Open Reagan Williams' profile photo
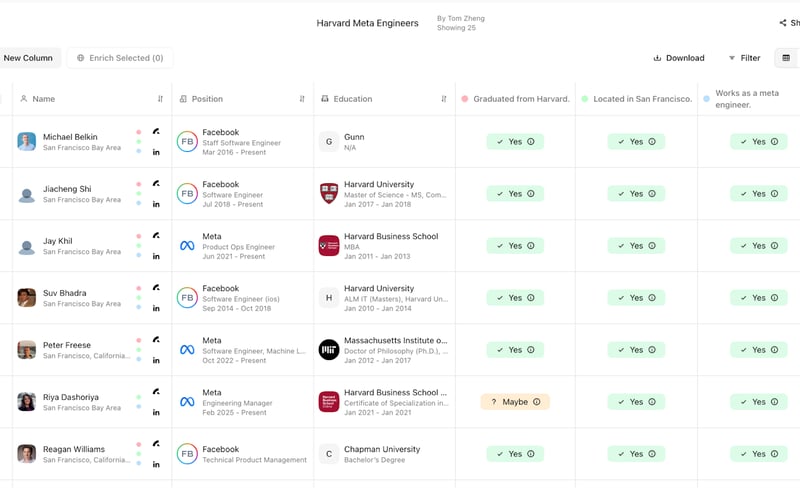 27,454
